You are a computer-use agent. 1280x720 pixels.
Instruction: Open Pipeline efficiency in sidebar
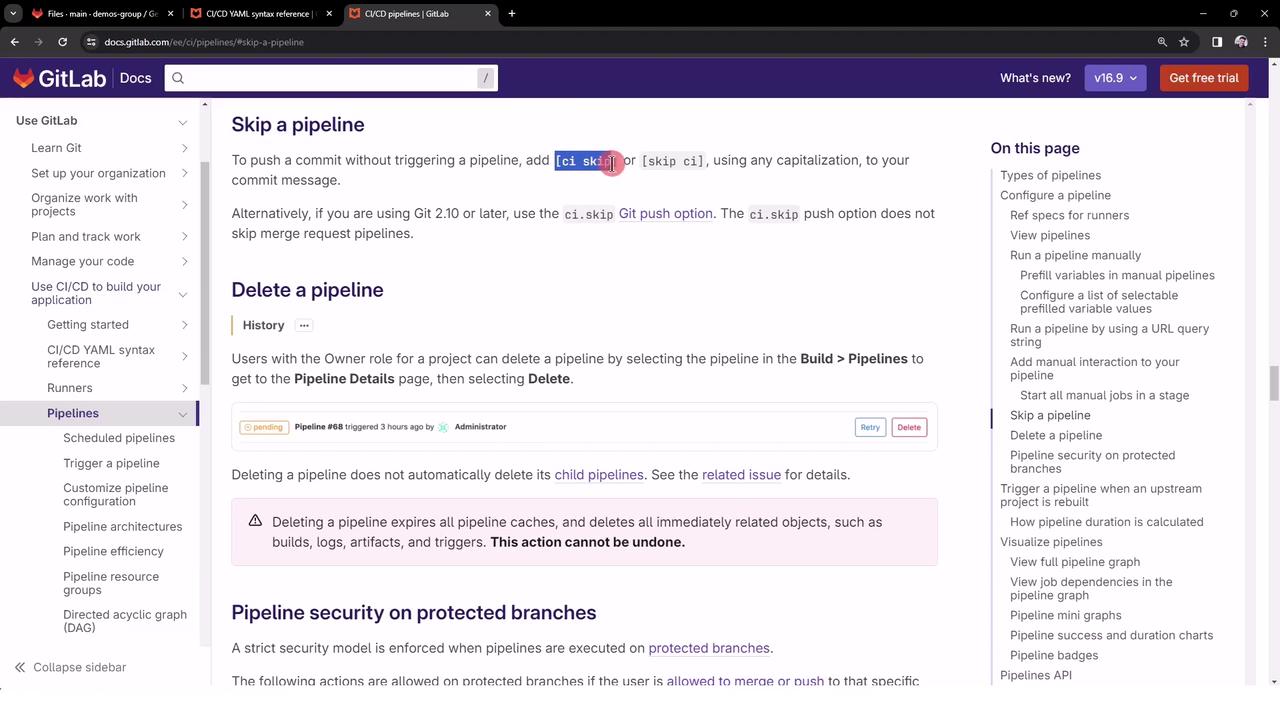click(x=113, y=552)
